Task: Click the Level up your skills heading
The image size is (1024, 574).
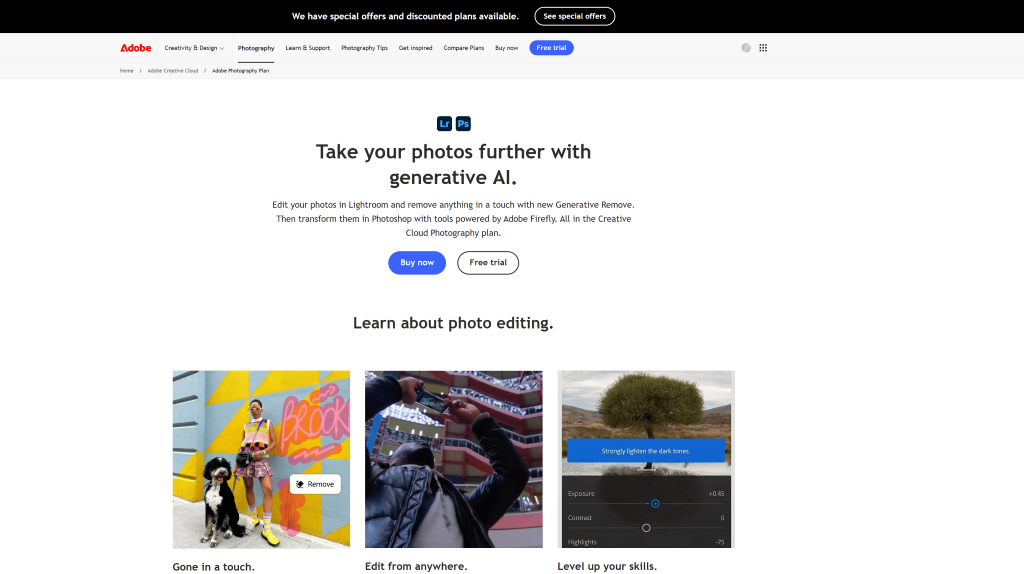Action: pyautogui.click(x=607, y=566)
